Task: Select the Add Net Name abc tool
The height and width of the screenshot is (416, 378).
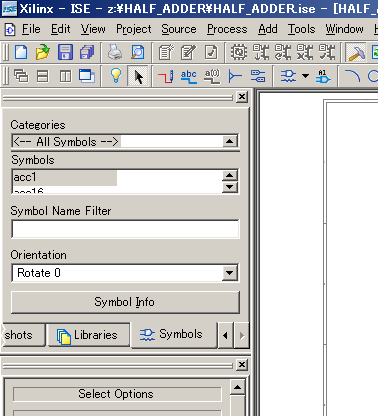Action: pyautogui.click(x=188, y=76)
